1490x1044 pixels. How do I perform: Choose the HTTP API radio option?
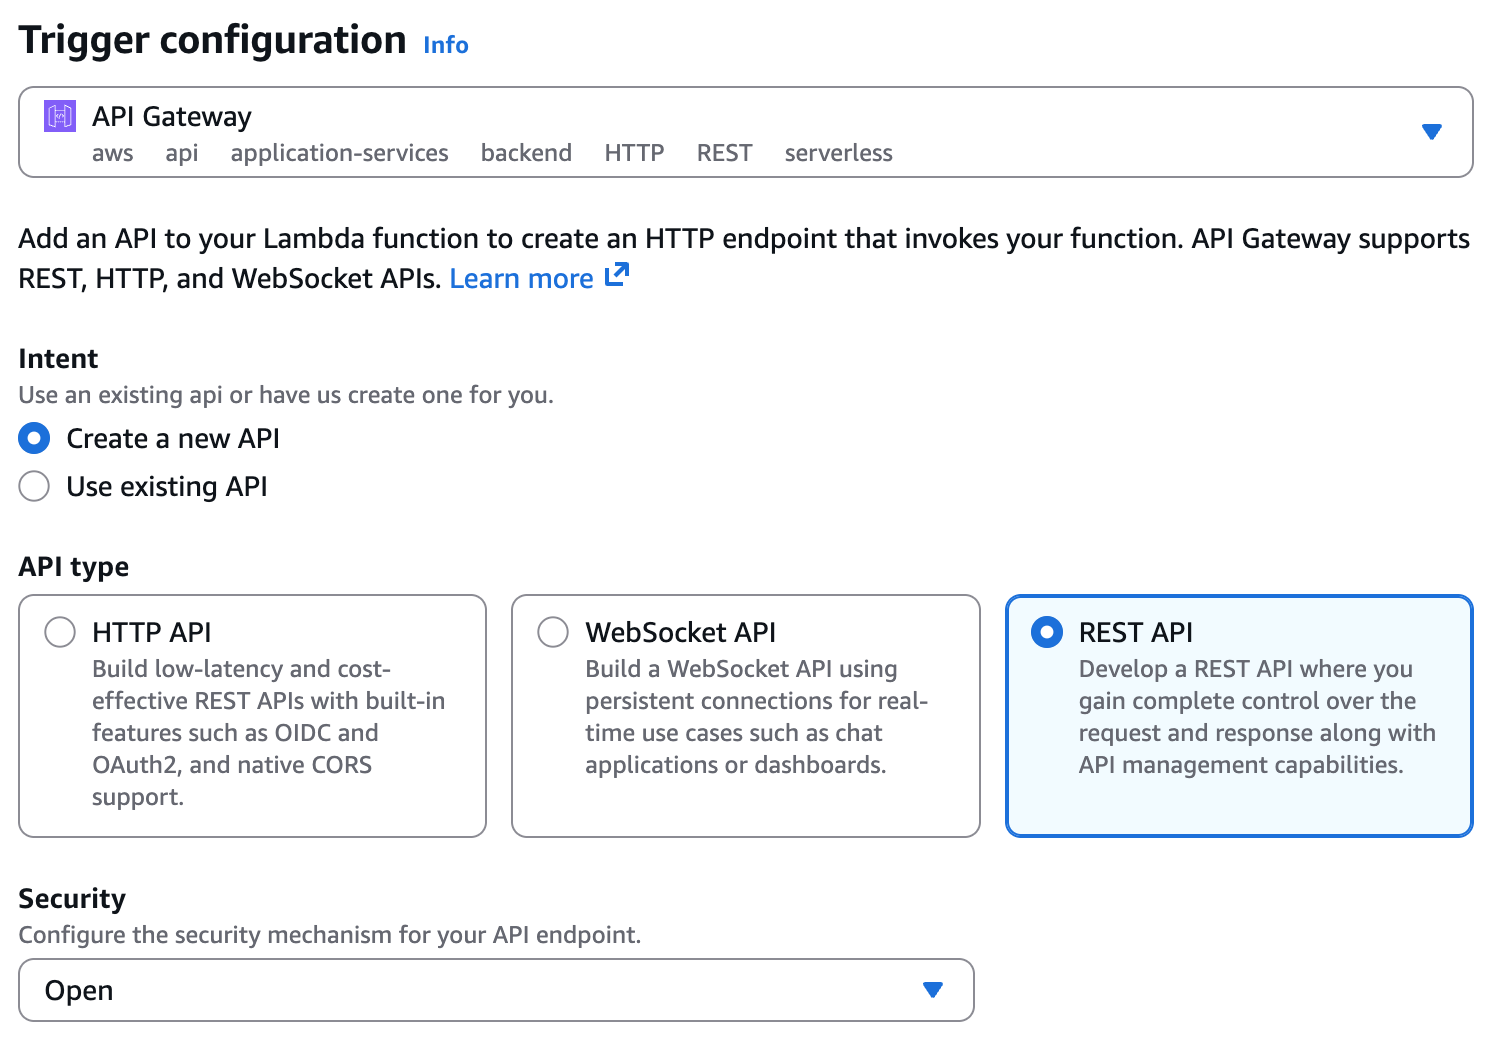pos(60,632)
